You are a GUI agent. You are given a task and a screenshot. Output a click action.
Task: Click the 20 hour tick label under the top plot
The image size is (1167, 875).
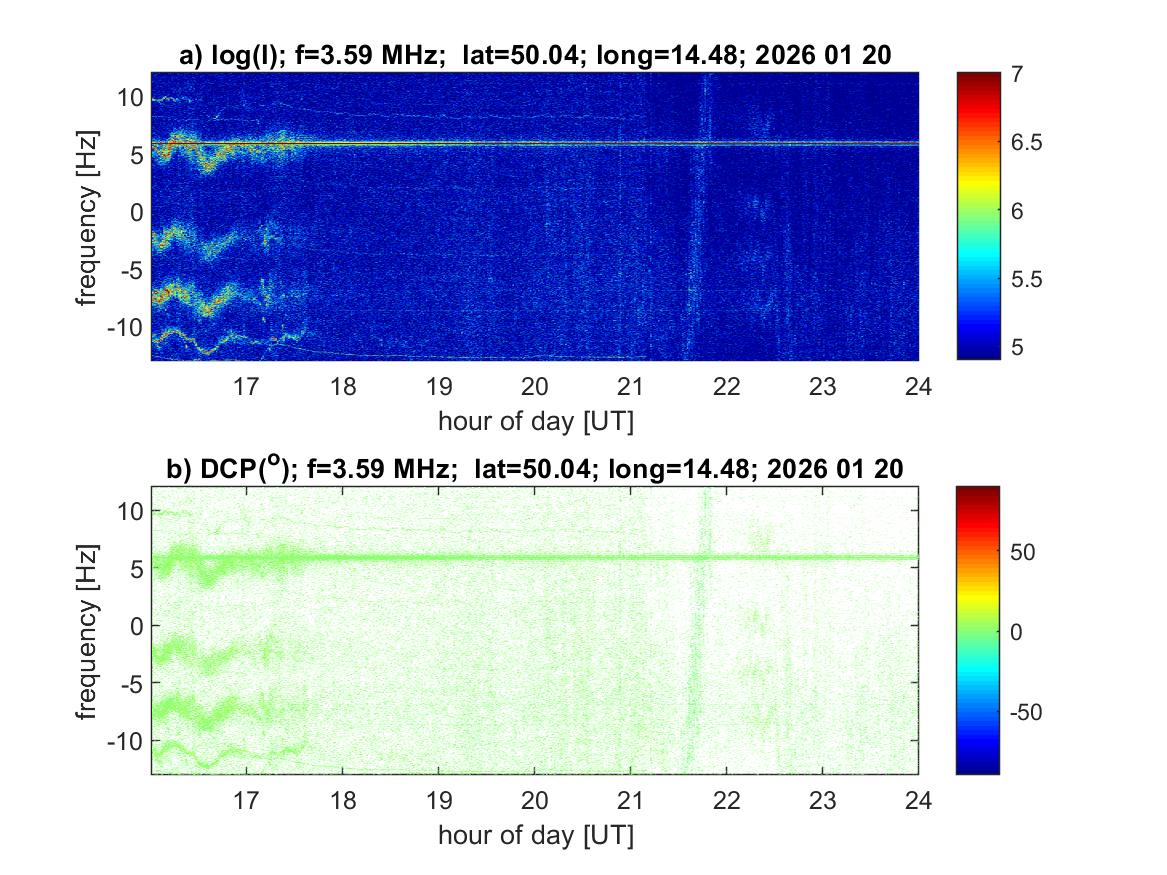[535, 387]
